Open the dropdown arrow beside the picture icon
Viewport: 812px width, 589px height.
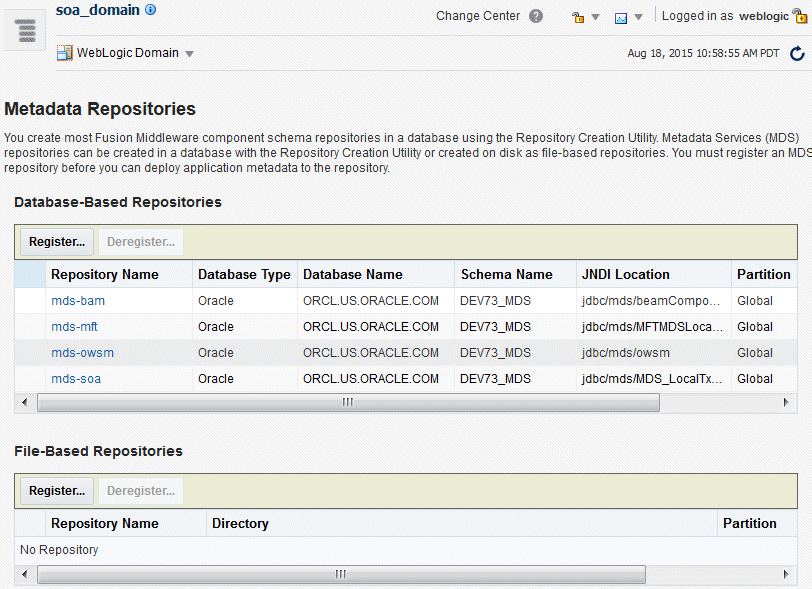[x=639, y=17]
